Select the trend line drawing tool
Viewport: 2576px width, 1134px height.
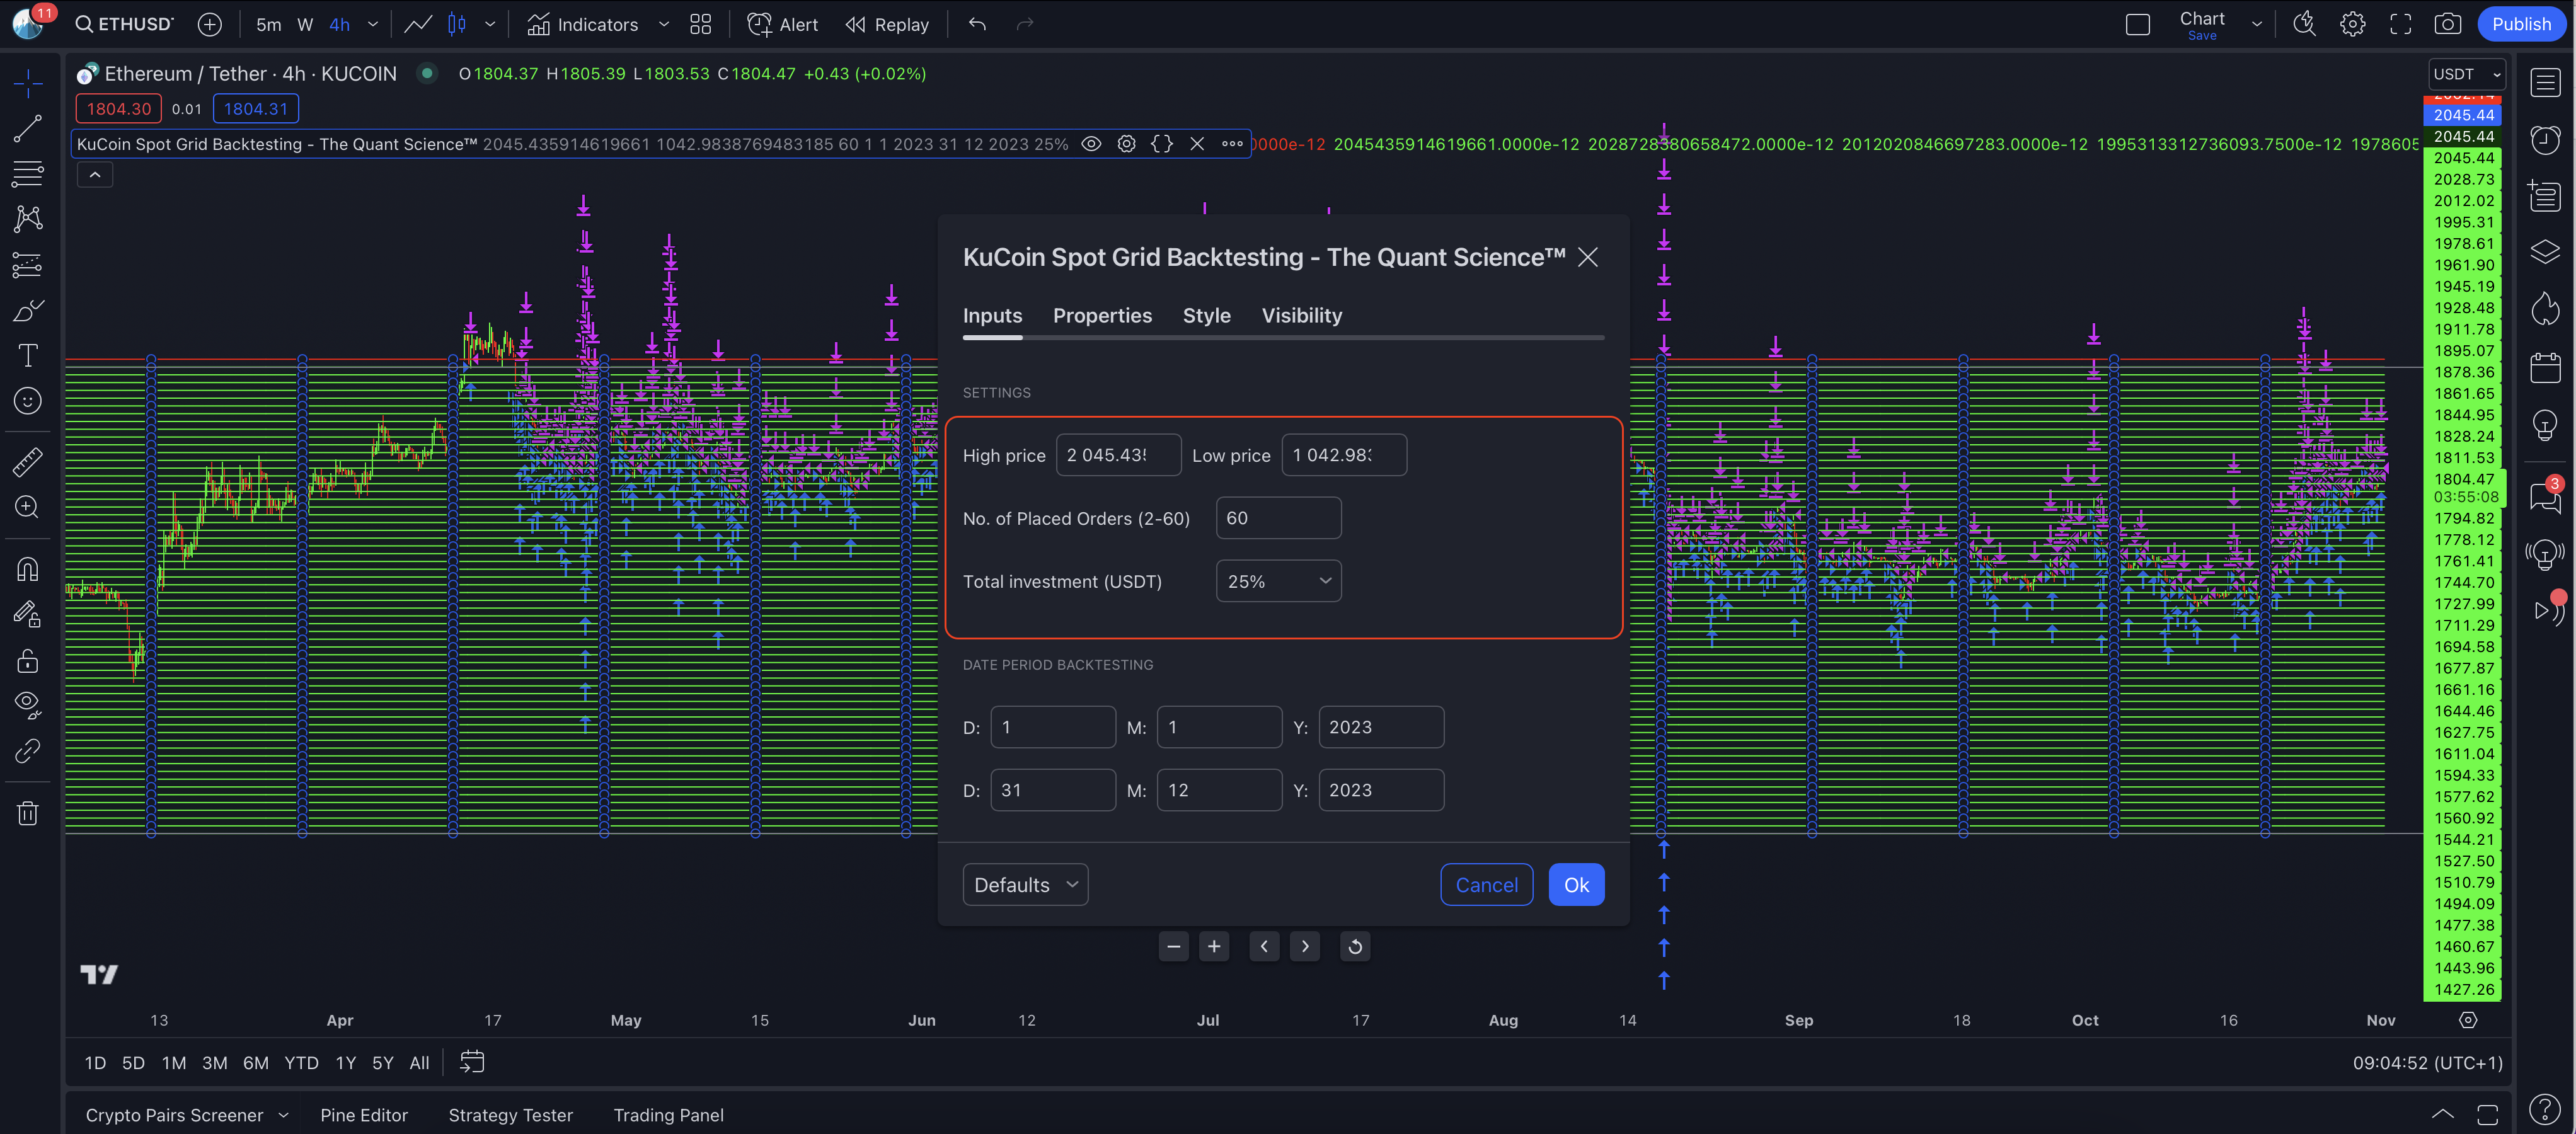(27, 128)
